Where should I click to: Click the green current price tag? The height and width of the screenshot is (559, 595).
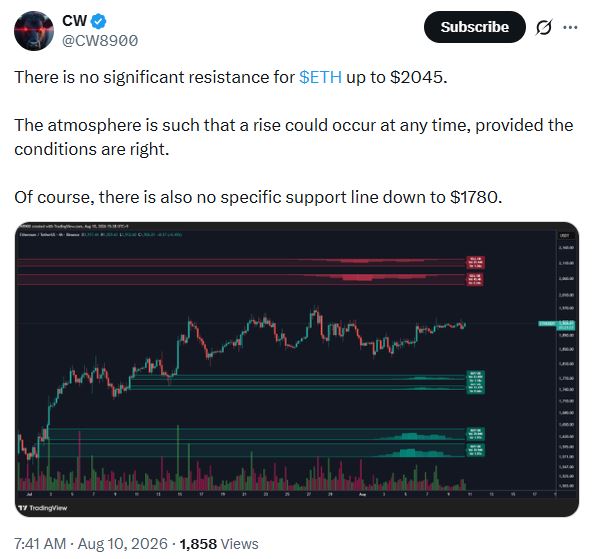pyautogui.click(x=557, y=324)
